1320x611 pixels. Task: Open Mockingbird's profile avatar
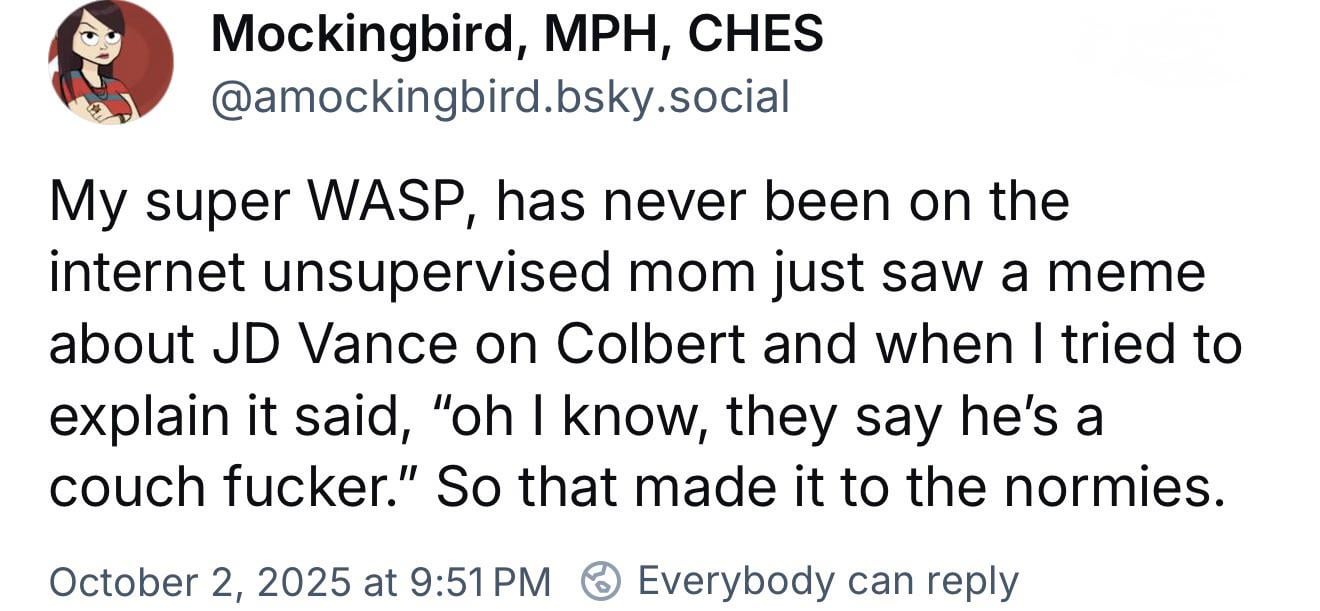(110, 63)
